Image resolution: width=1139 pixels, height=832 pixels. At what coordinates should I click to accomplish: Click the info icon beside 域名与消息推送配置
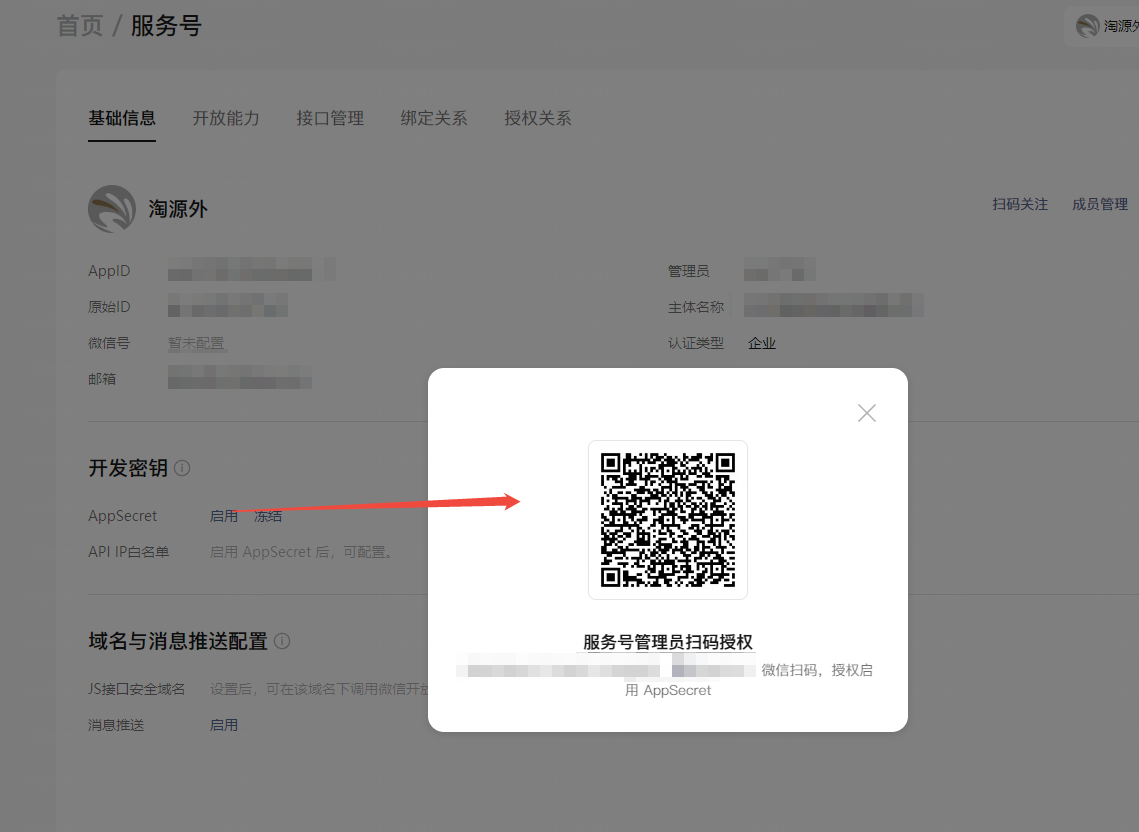coord(282,641)
